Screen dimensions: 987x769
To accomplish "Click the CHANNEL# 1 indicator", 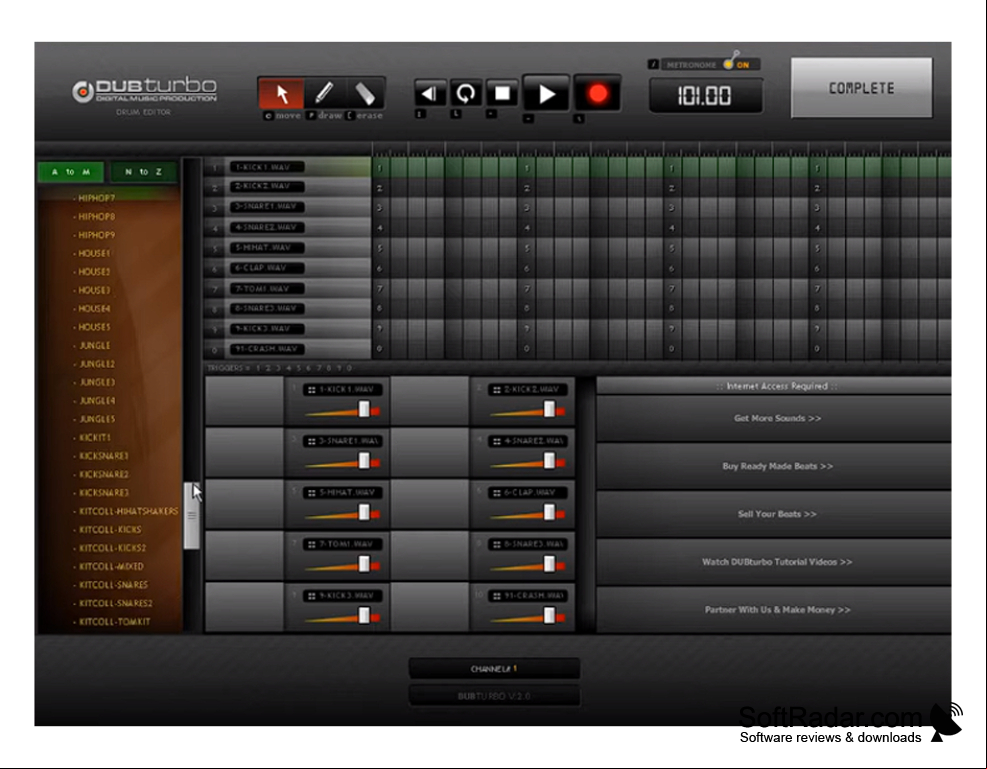I will point(494,669).
